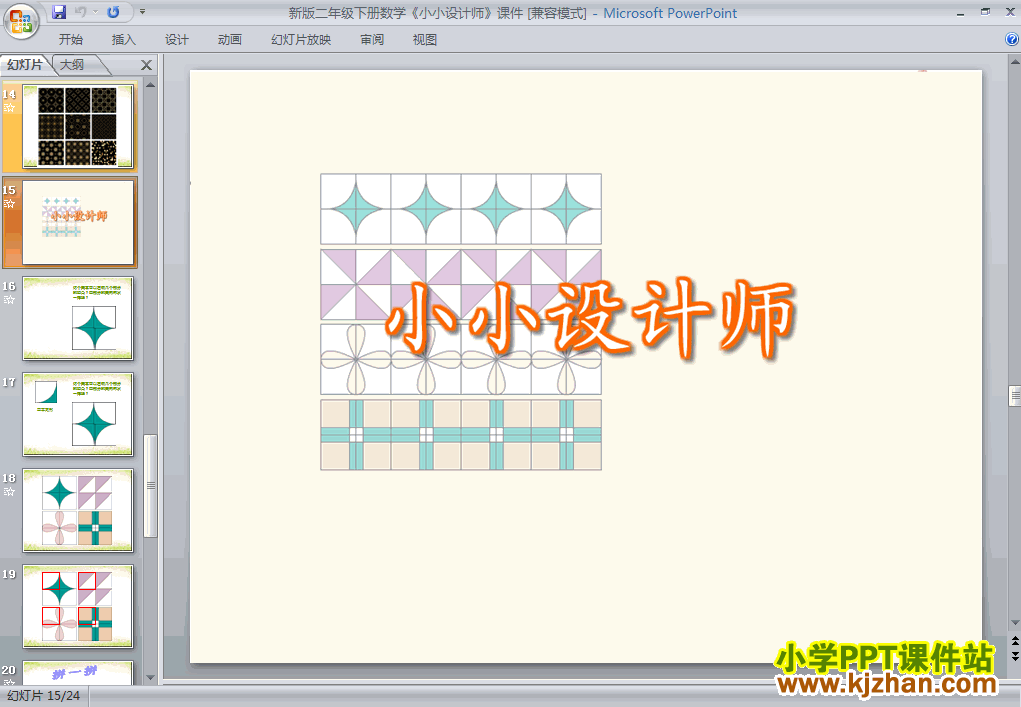
Task: Click main slide scroll down arrow
Action: pyautogui.click(x=1014, y=623)
